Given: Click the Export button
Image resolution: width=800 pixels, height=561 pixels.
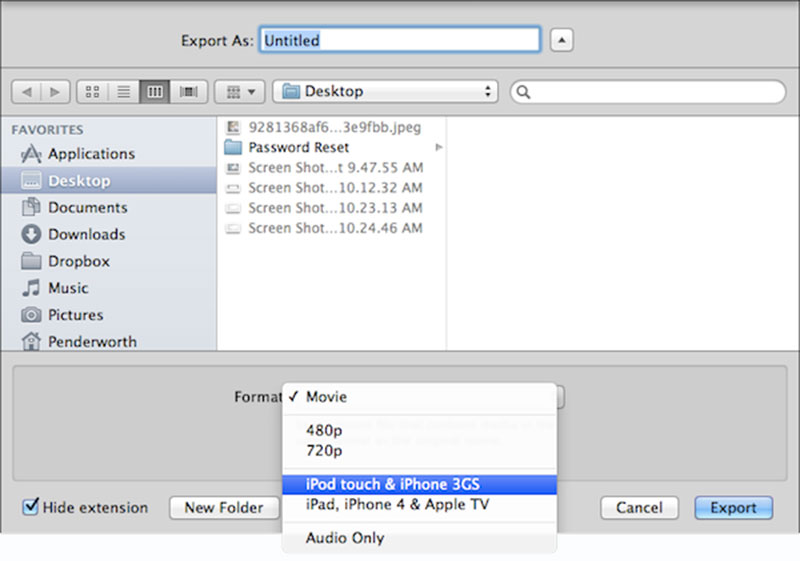Looking at the screenshot, I should tap(733, 508).
